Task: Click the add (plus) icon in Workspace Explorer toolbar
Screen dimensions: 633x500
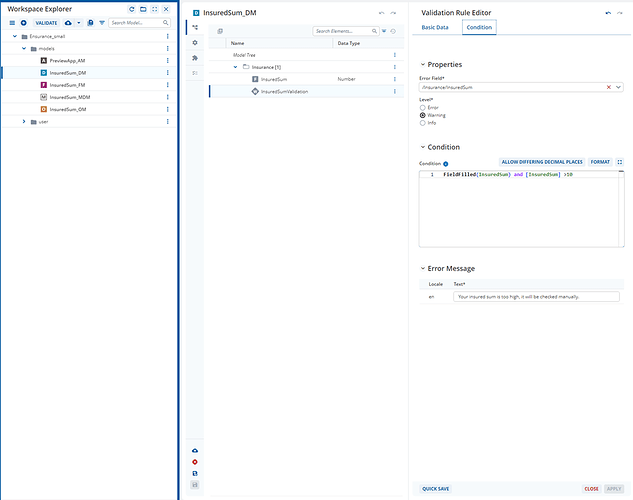Action: pyautogui.click(x=23, y=23)
